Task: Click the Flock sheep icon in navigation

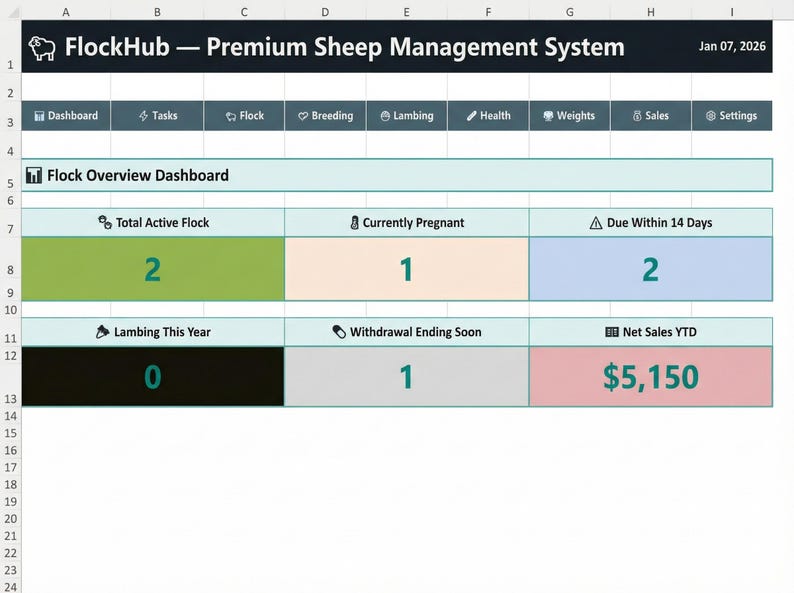Action: (231, 116)
